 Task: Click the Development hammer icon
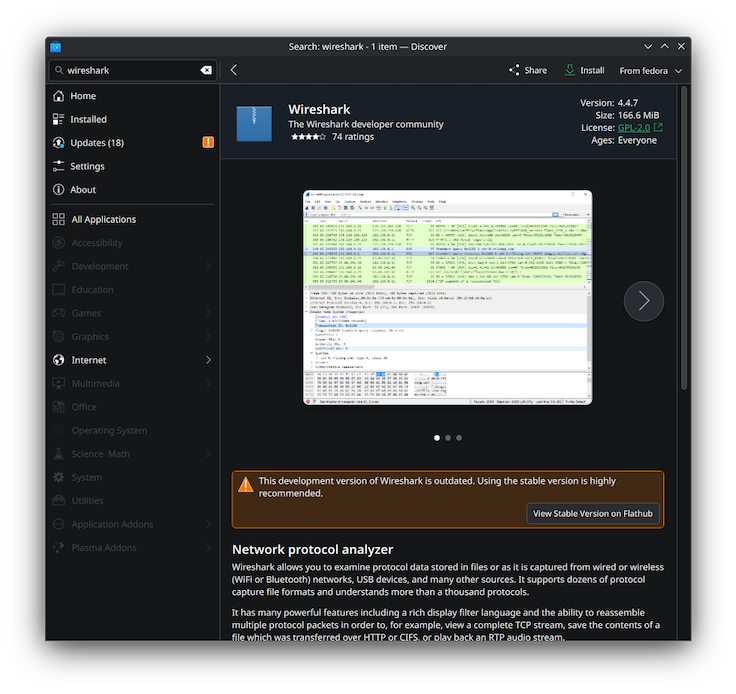pyautogui.click(x=59, y=266)
